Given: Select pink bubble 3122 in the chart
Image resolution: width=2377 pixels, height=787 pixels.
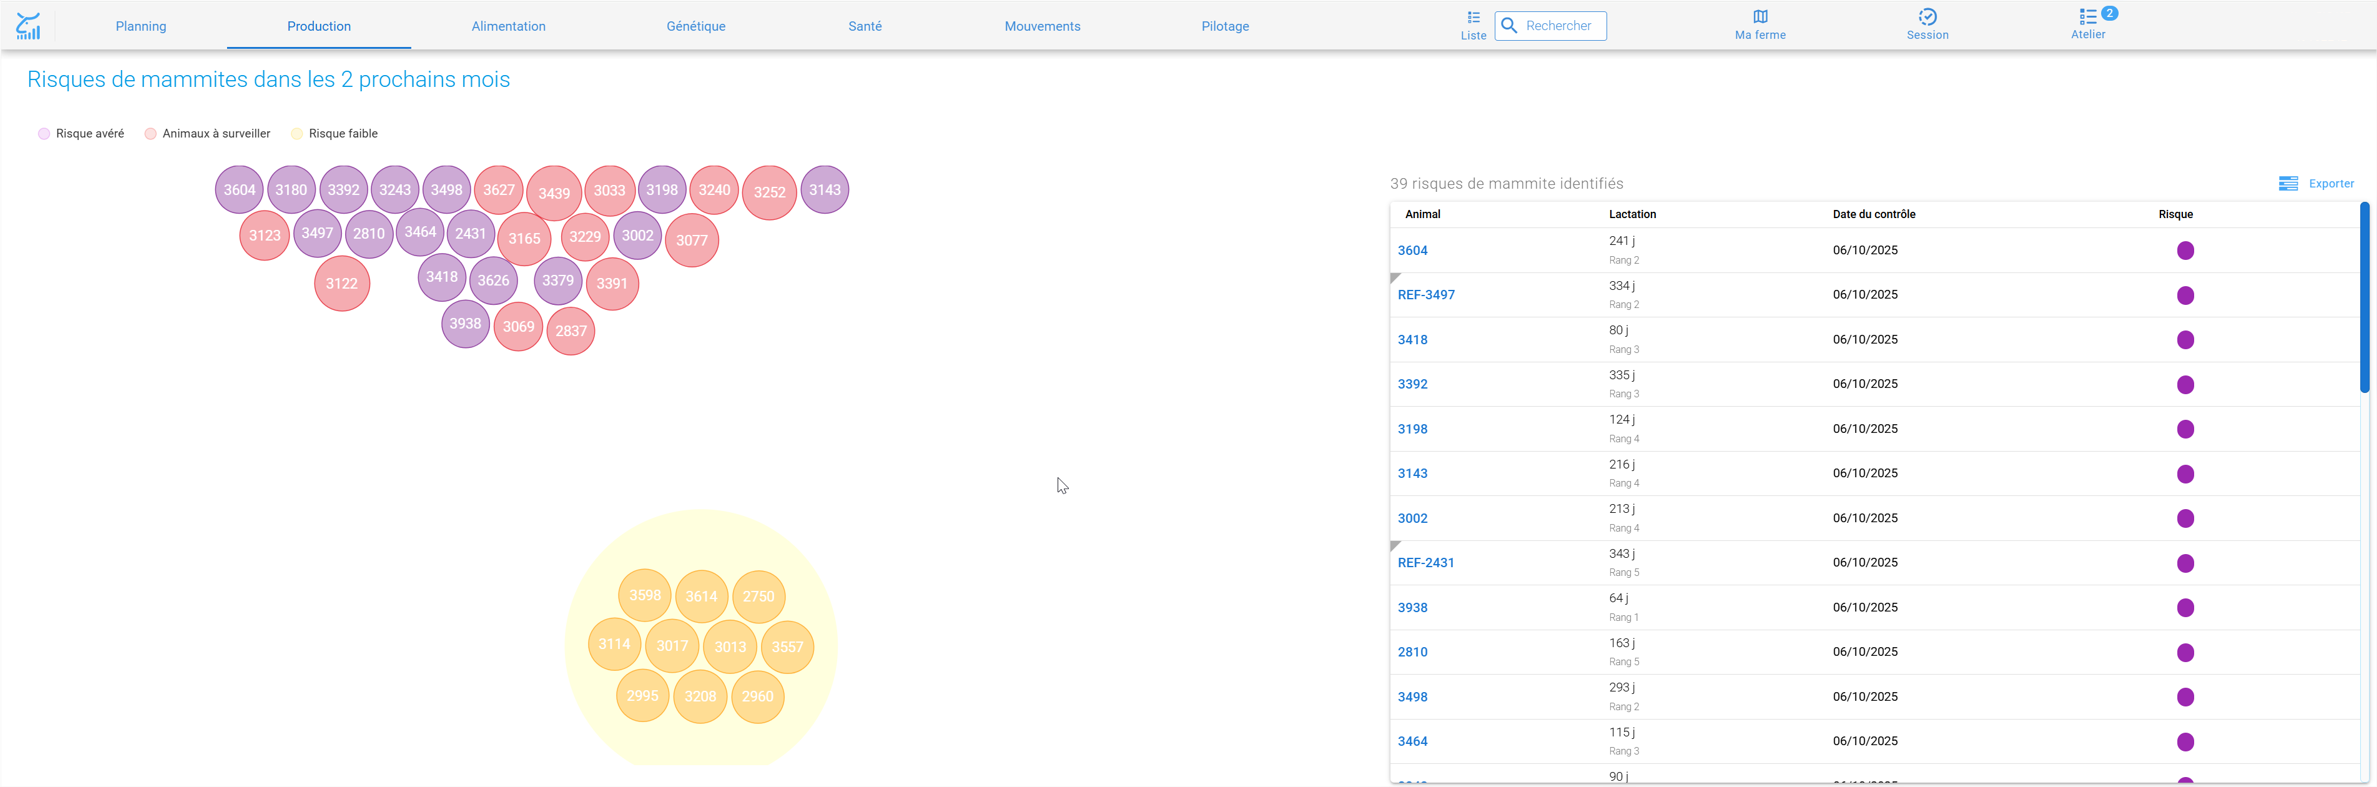Looking at the screenshot, I should 342,284.
